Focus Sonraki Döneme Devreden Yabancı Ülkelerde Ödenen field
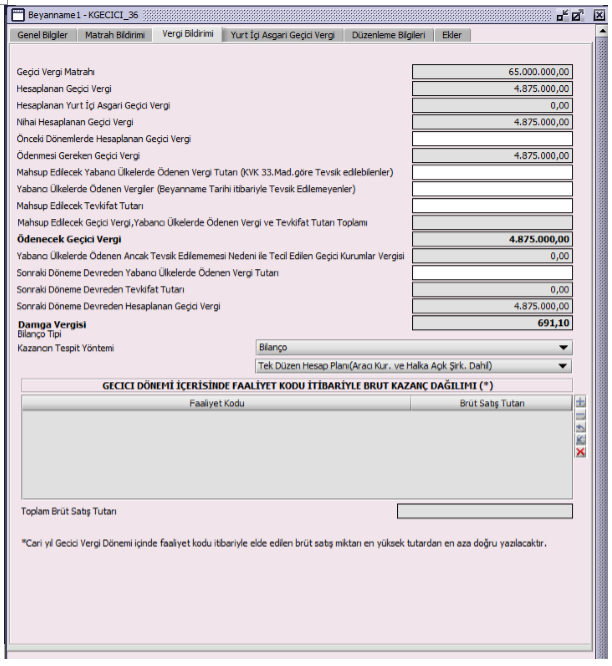 point(492,273)
